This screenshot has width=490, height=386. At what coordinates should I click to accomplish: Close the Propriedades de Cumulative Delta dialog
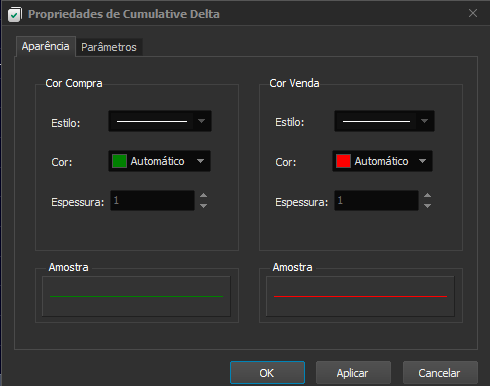(473, 13)
